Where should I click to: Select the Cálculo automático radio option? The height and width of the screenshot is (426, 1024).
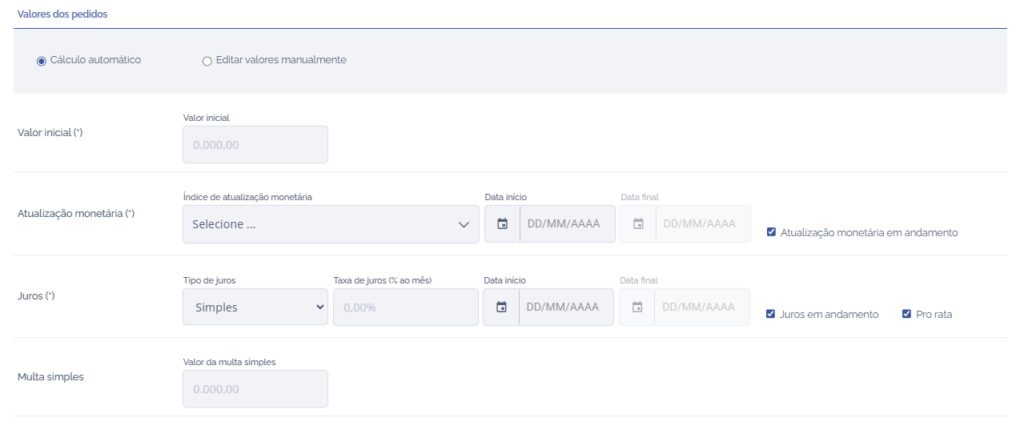41,60
